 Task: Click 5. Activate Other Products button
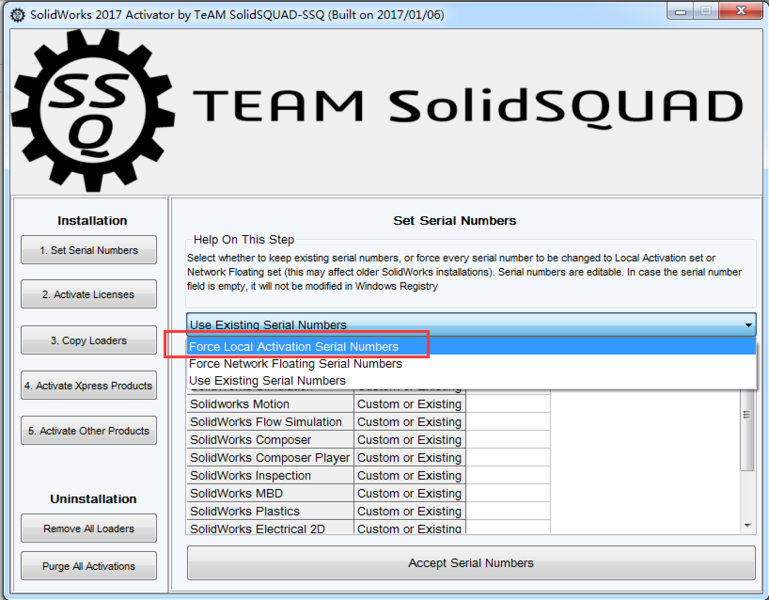(x=89, y=430)
